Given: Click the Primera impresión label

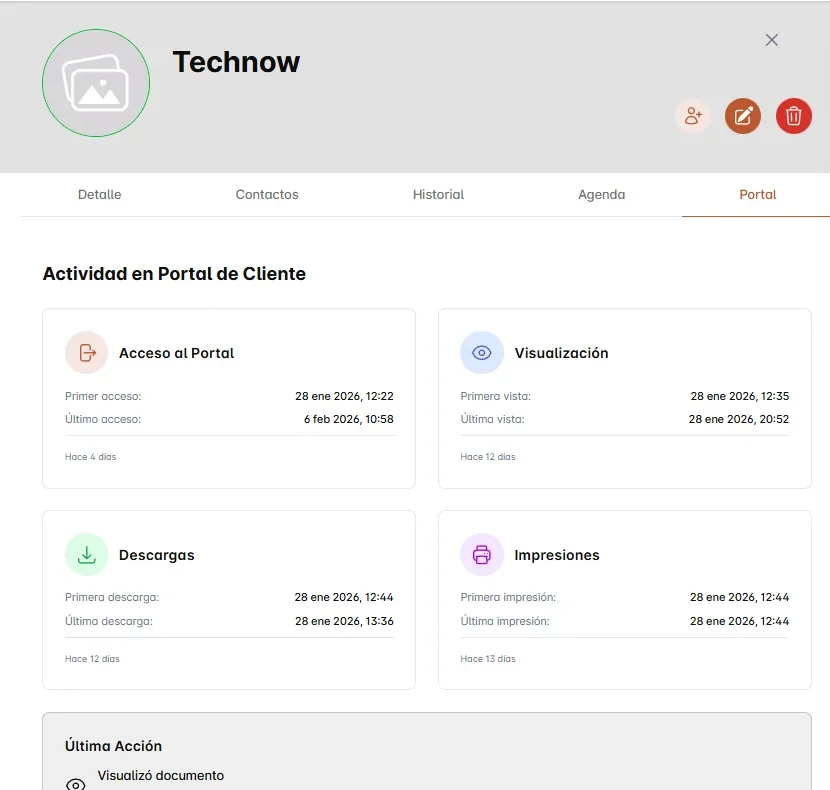Looking at the screenshot, I should (508, 597).
